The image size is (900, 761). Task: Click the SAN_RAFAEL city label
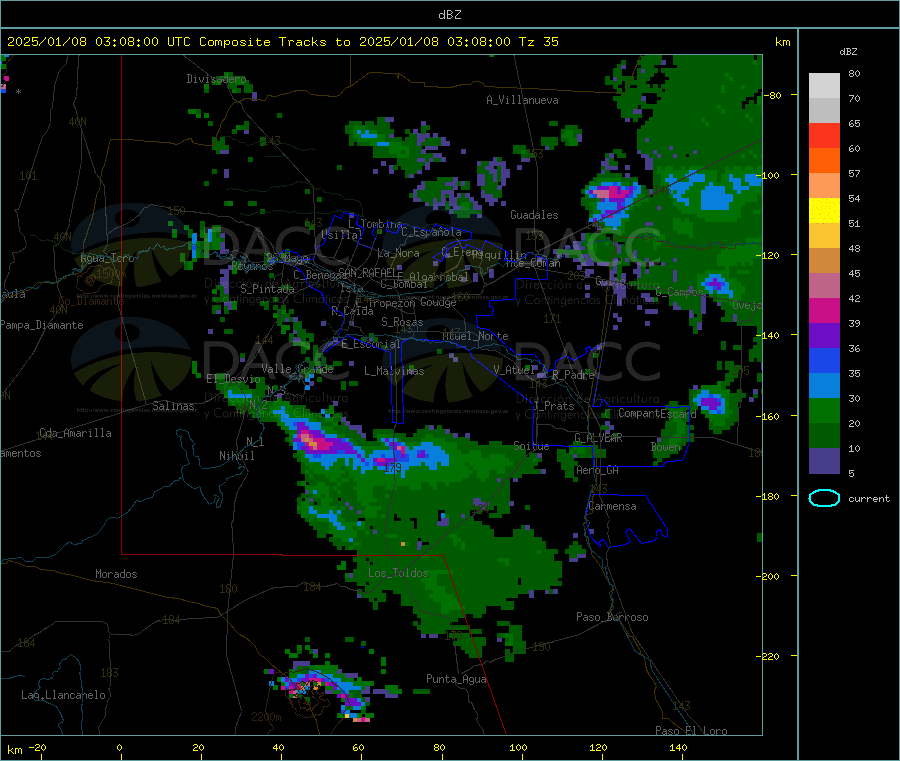[x=370, y=272]
